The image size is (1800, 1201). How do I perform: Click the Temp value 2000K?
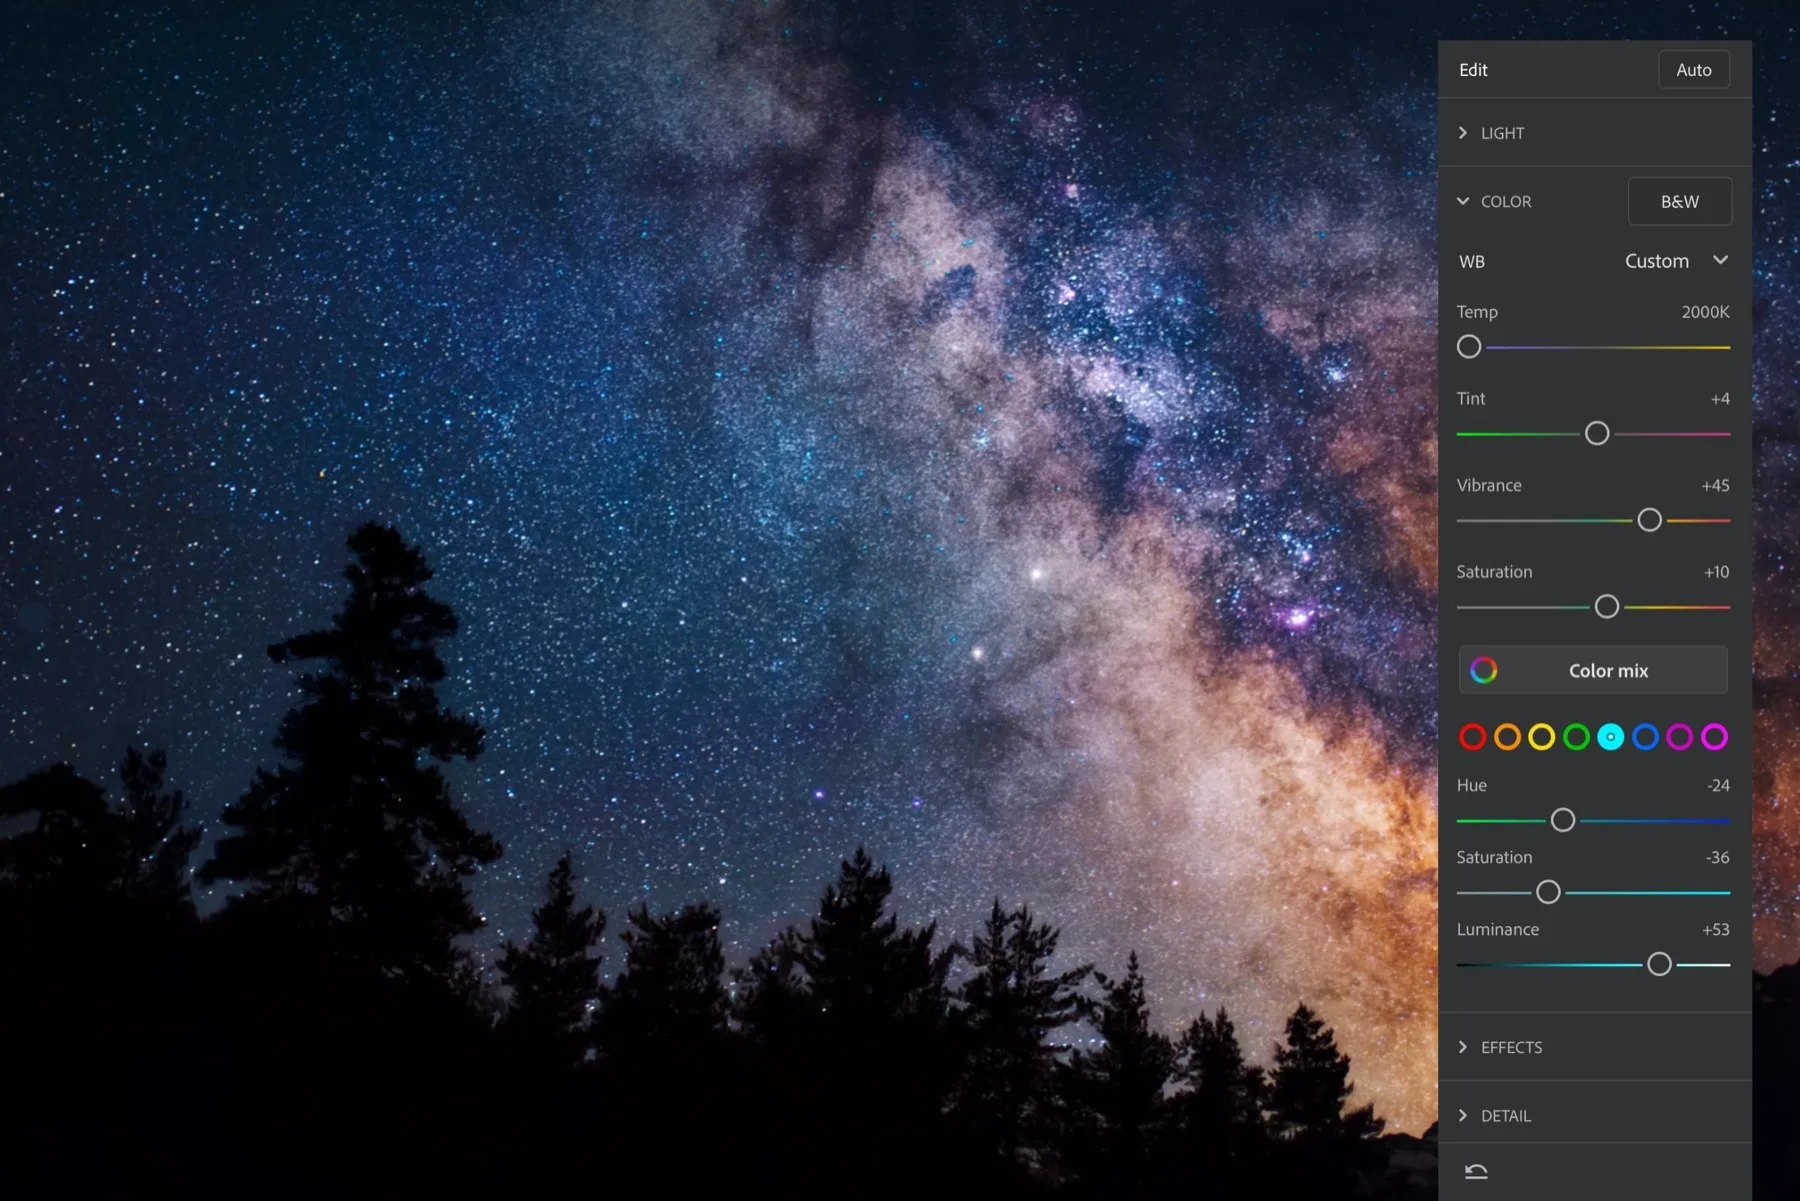point(1705,312)
